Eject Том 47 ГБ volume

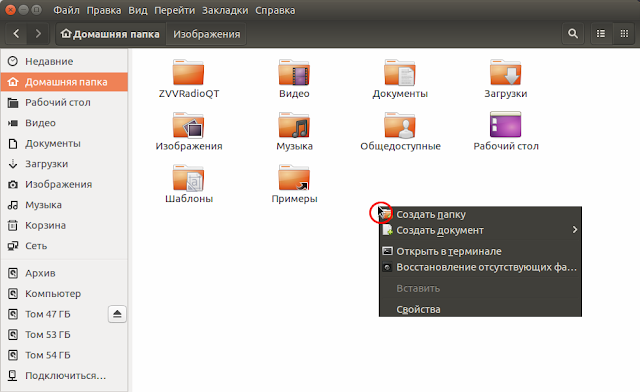(x=117, y=314)
